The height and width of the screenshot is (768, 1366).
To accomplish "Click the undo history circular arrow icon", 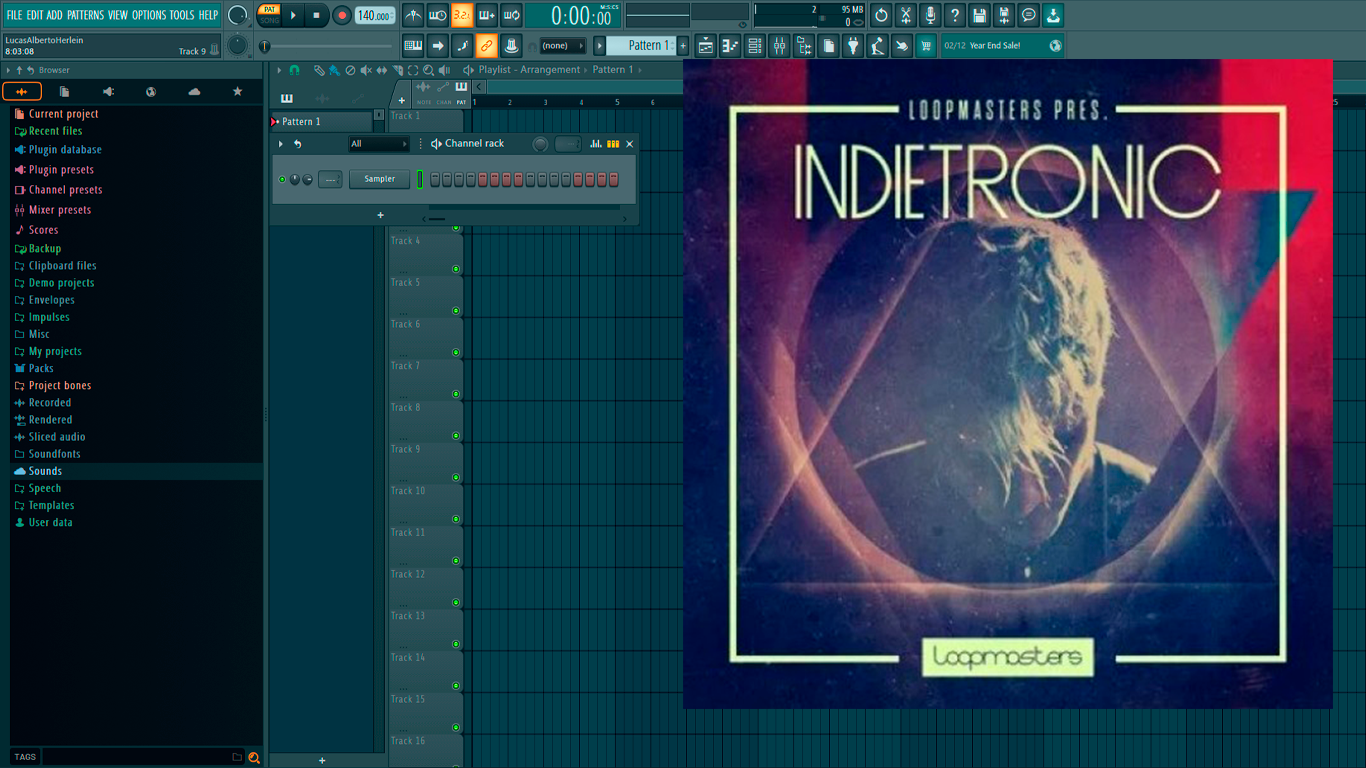I will click(881, 15).
